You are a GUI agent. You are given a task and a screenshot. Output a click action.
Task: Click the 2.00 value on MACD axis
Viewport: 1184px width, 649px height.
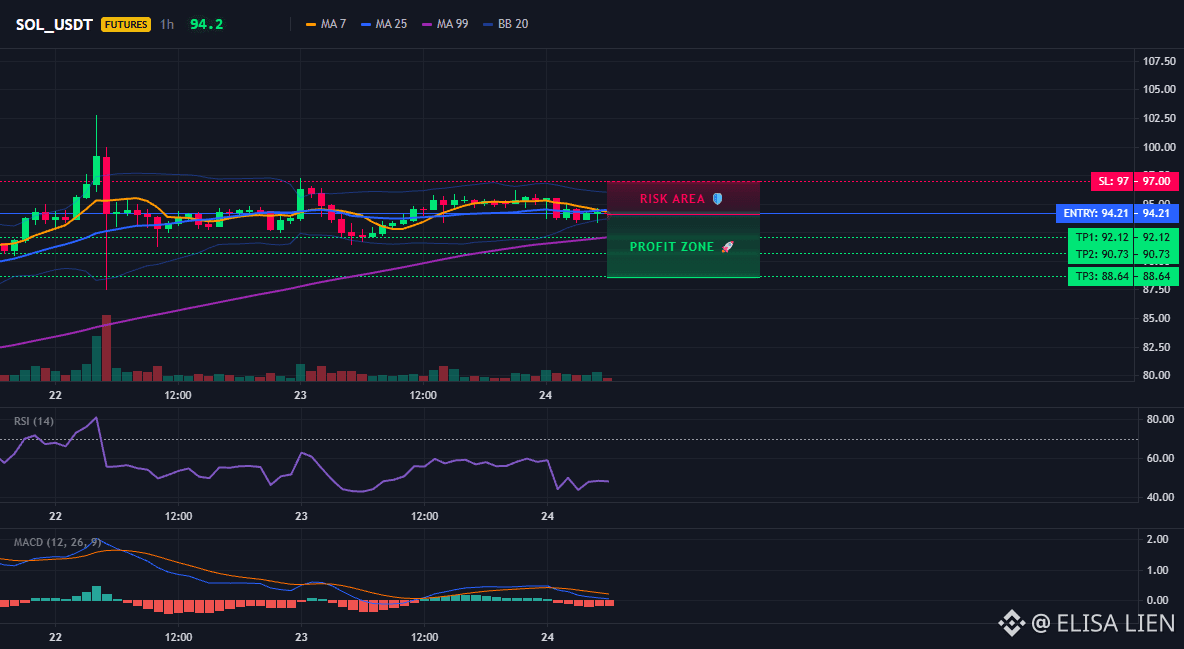(x=1158, y=539)
